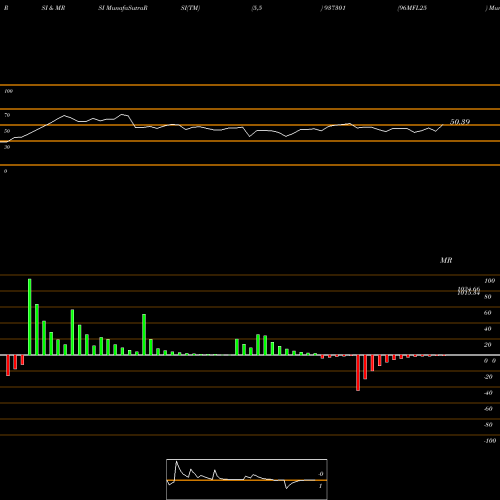
Task: Click the '70' label on RSI axis
Action: (x=7, y=115)
